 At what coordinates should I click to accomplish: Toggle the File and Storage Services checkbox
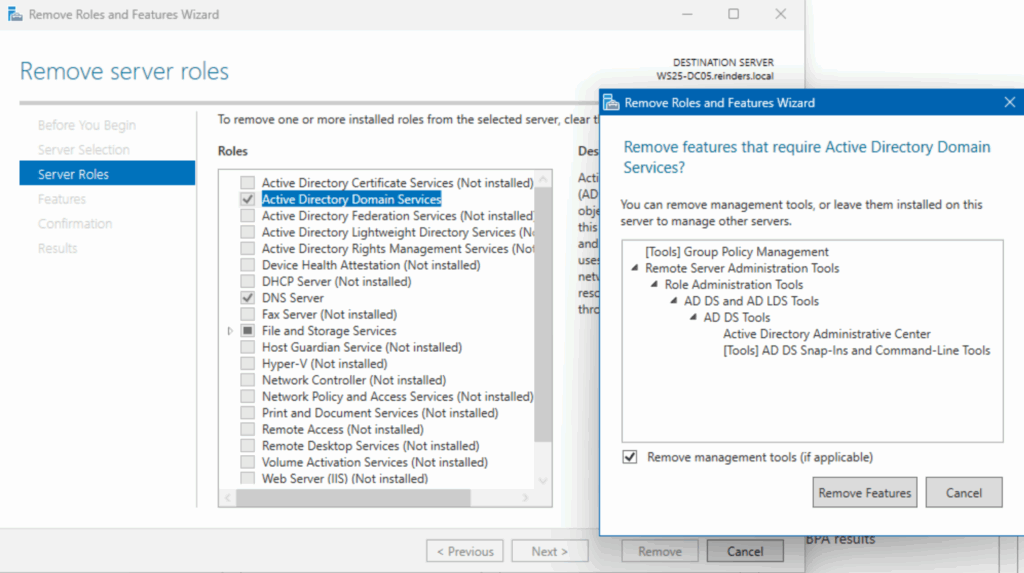[247, 331]
